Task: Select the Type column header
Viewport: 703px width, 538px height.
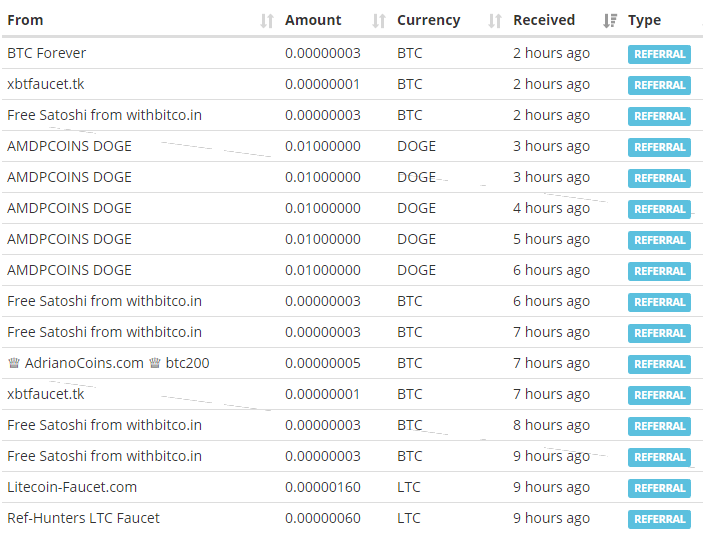Action: click(x=644, y=20)
